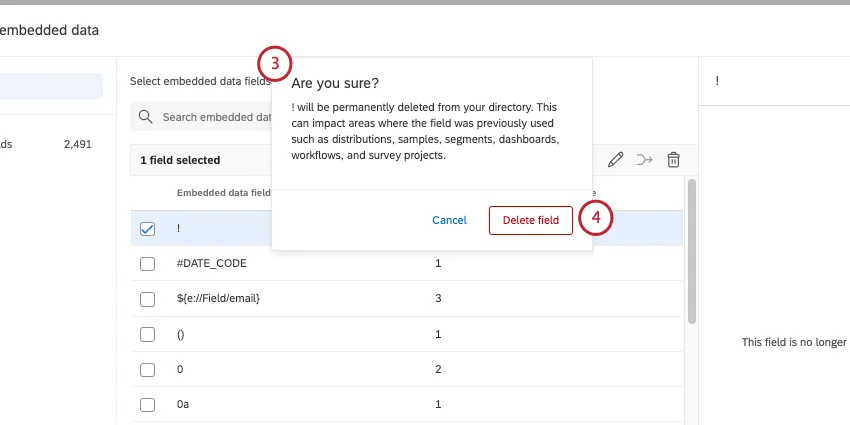This screenshot has width=850, height=425.
Task: Select the highlighted left sidebar item
Action: (x=50, y=86)
